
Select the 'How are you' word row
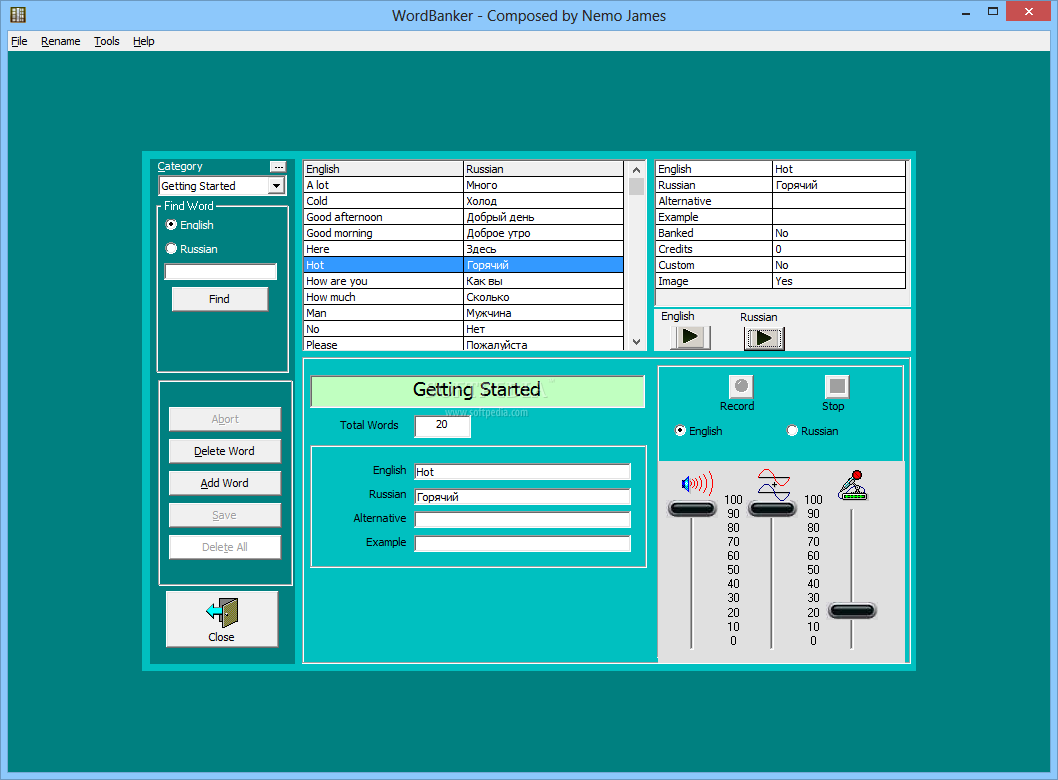[x=463, y=281]
